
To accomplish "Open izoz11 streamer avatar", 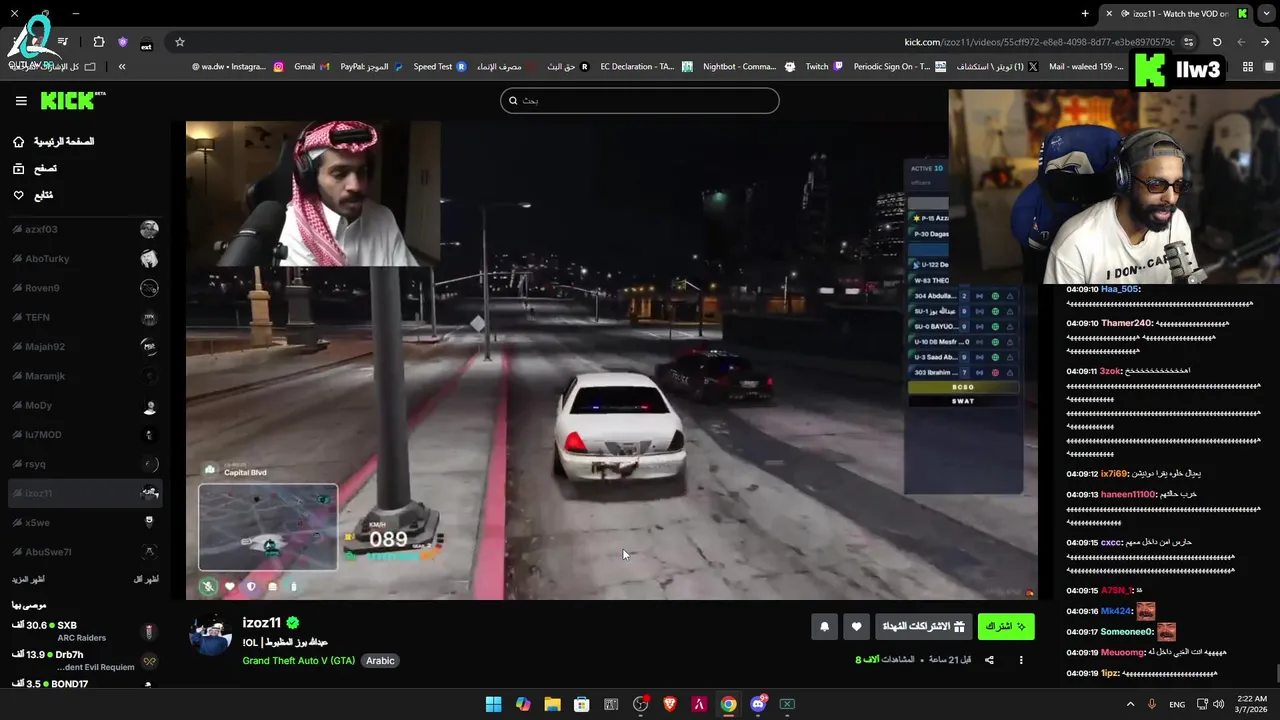I will [210, 635].
